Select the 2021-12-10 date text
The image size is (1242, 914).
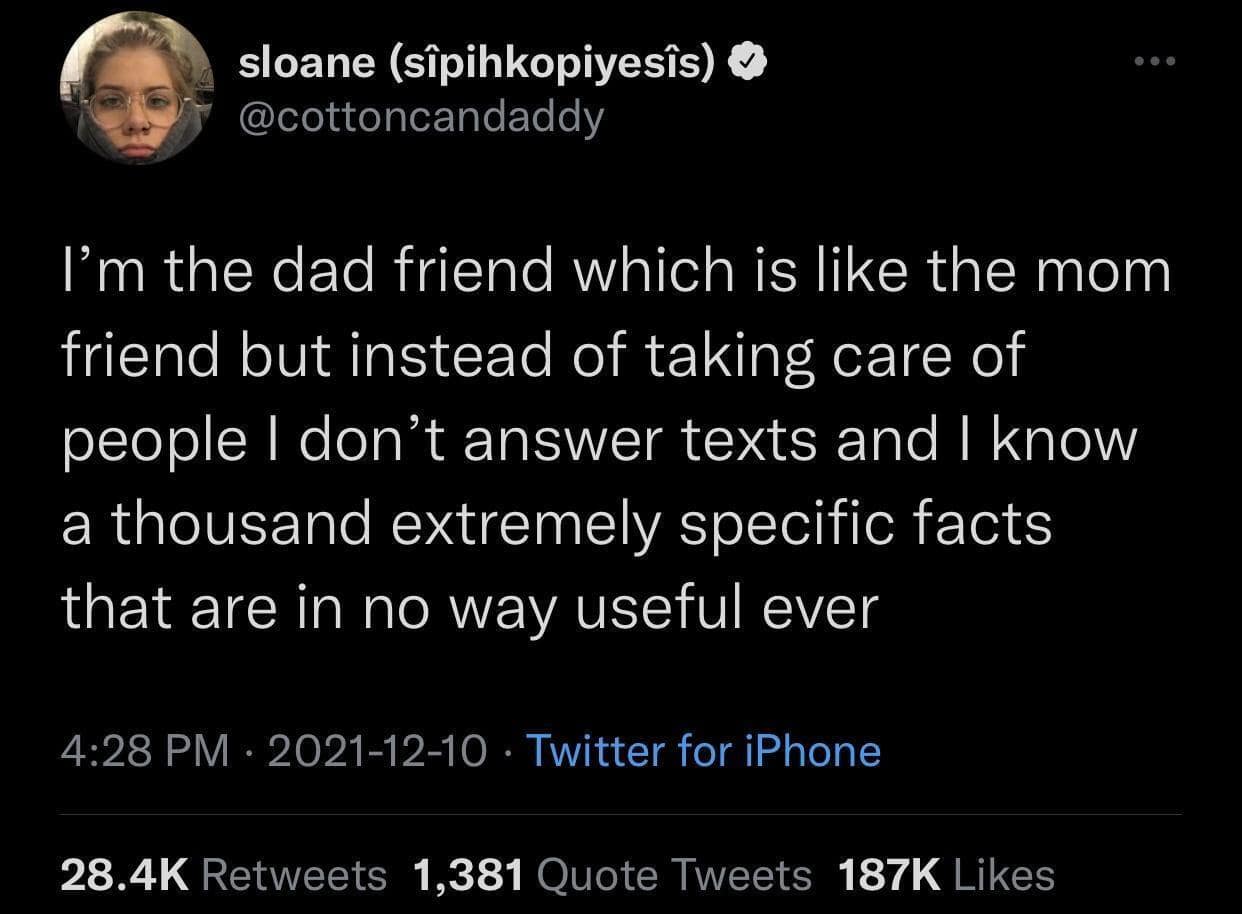click(x=379, y=751)
